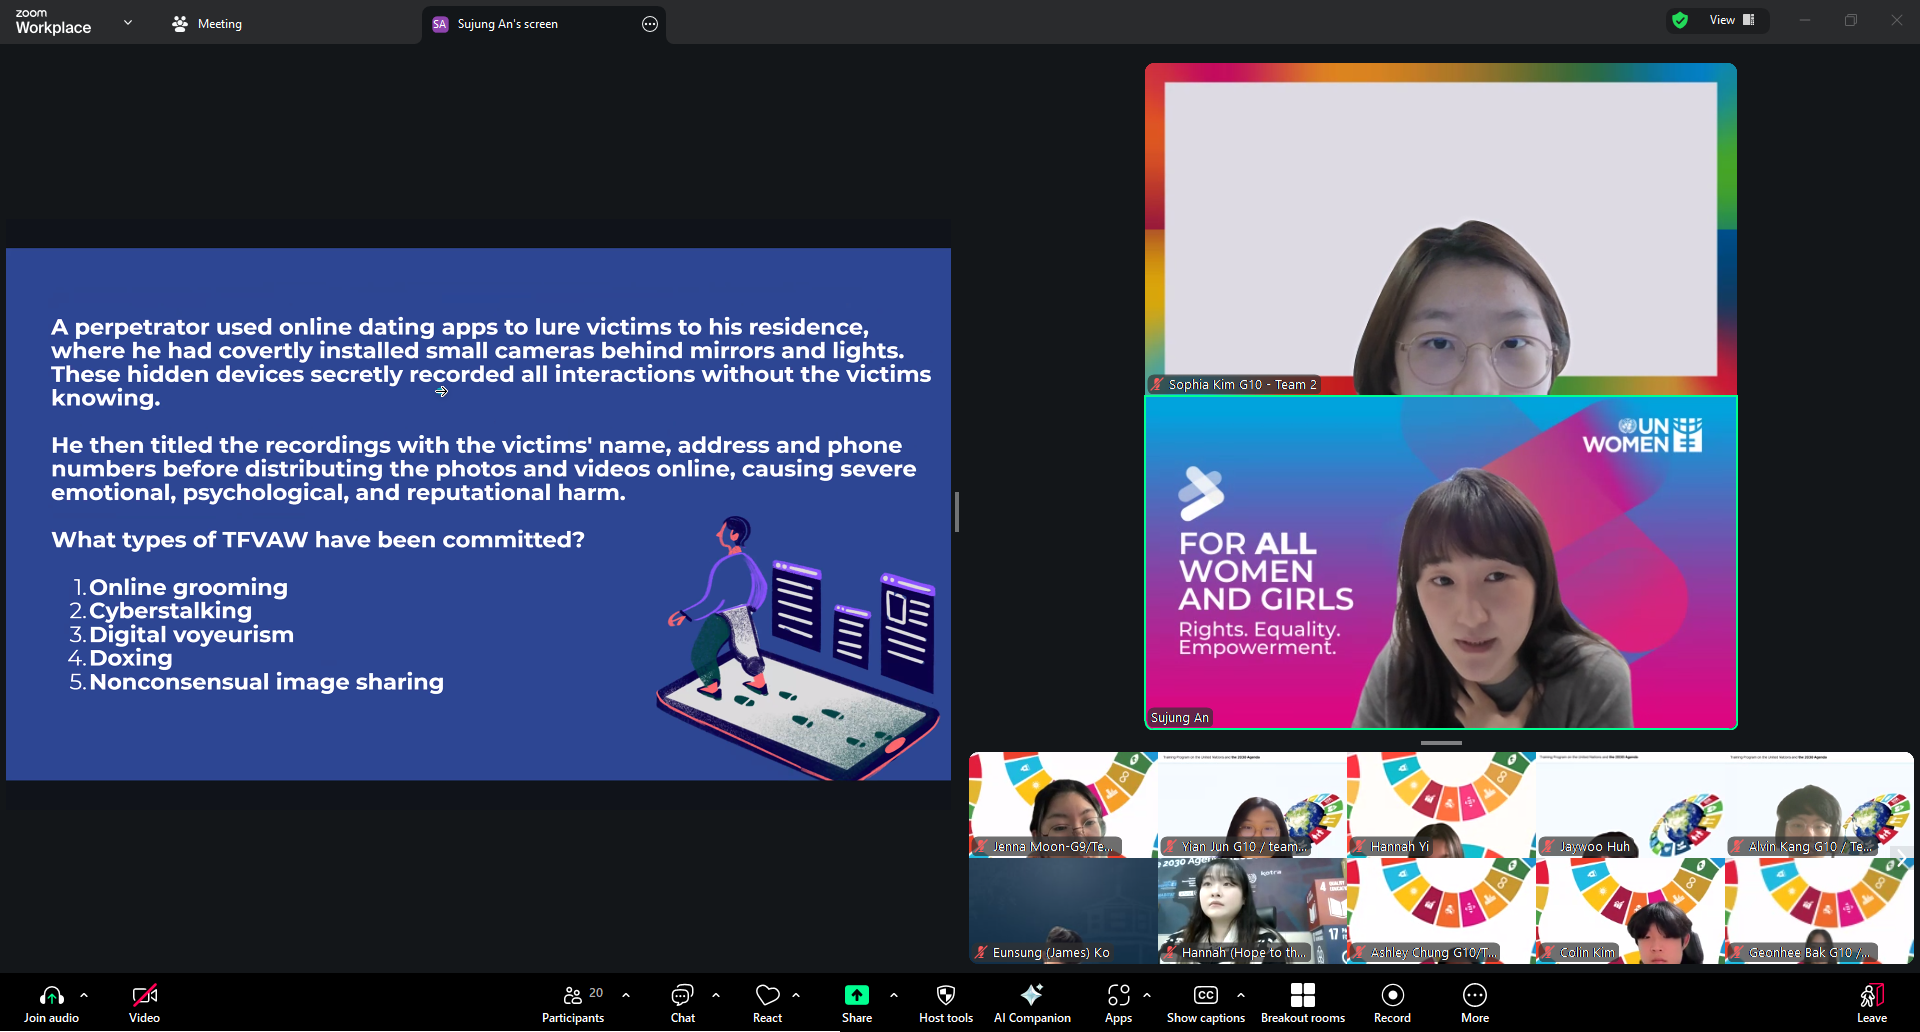Viewport: 1920px width, 1032px height.
Task: Open screen share options ellipsis icon
Action: click(650, 24)
